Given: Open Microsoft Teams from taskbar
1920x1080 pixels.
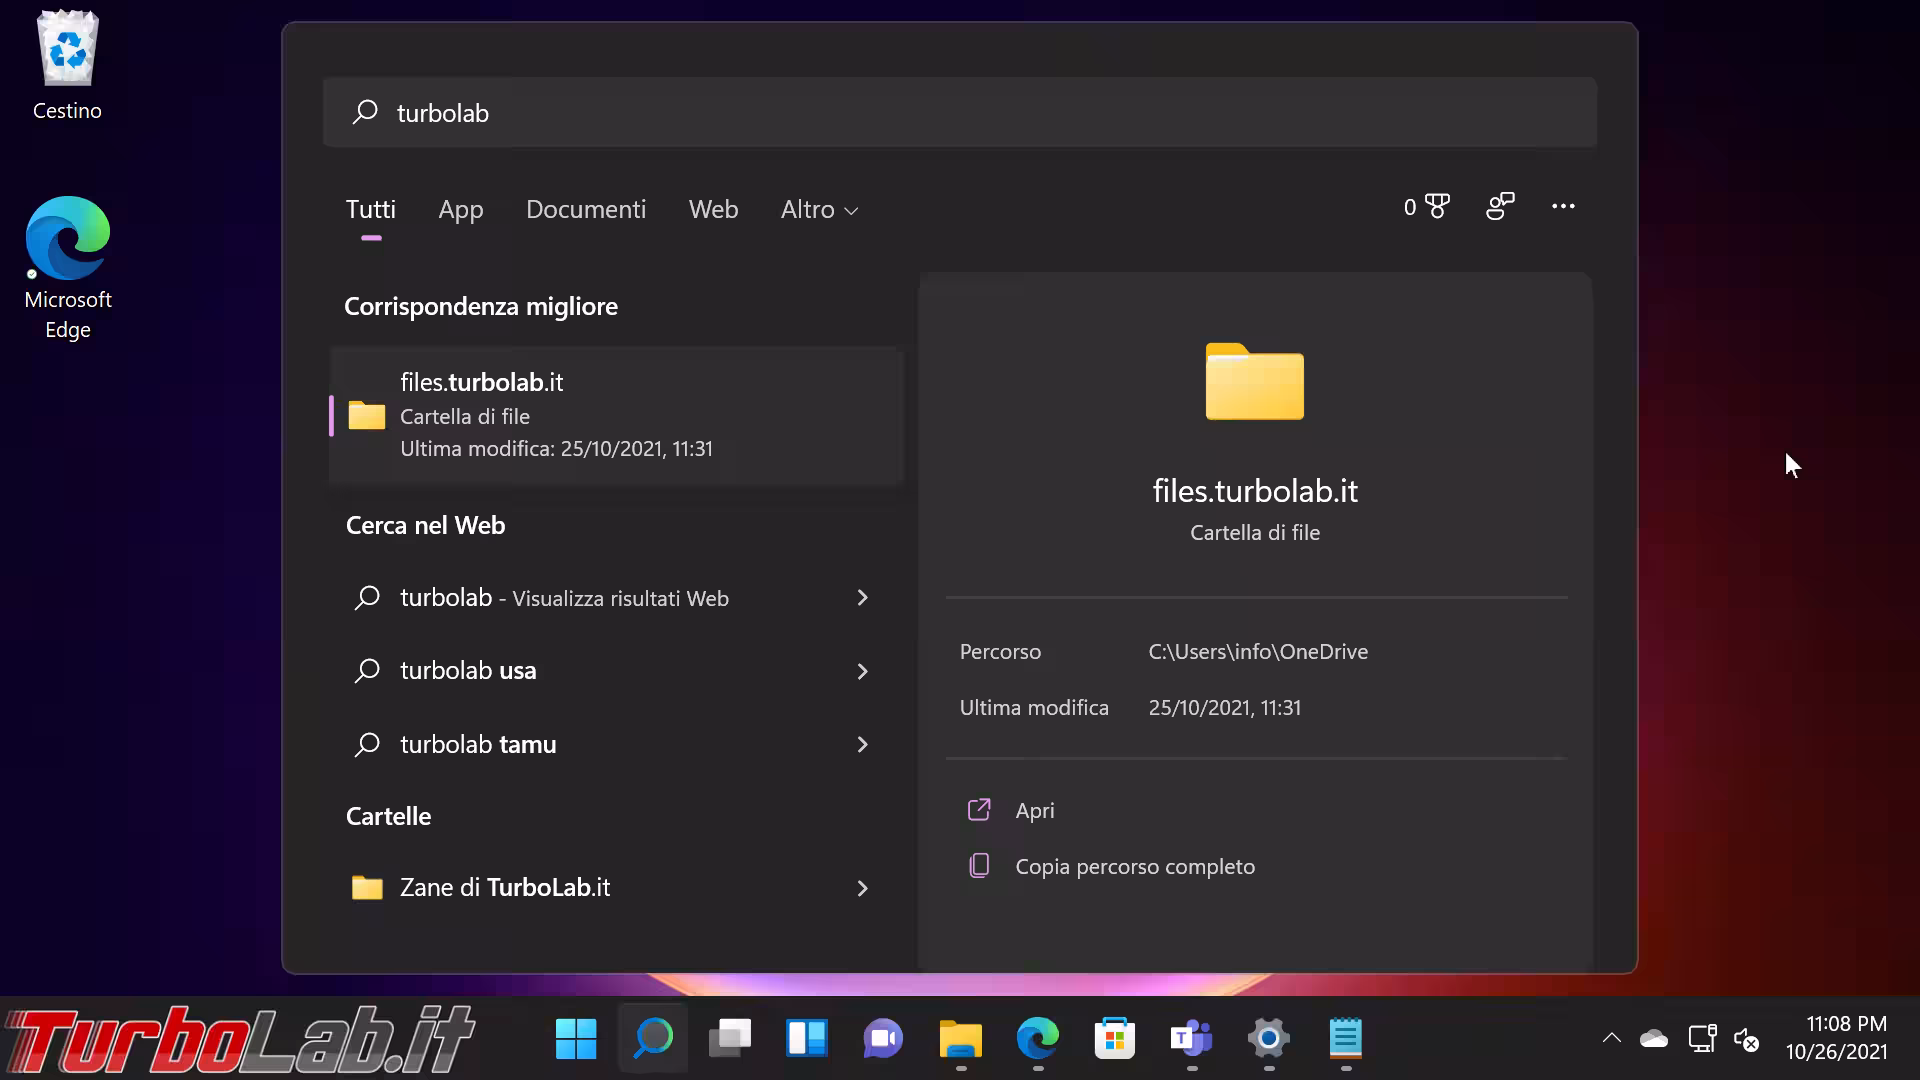Looking at the screenshot, I should [1191, 1039].
